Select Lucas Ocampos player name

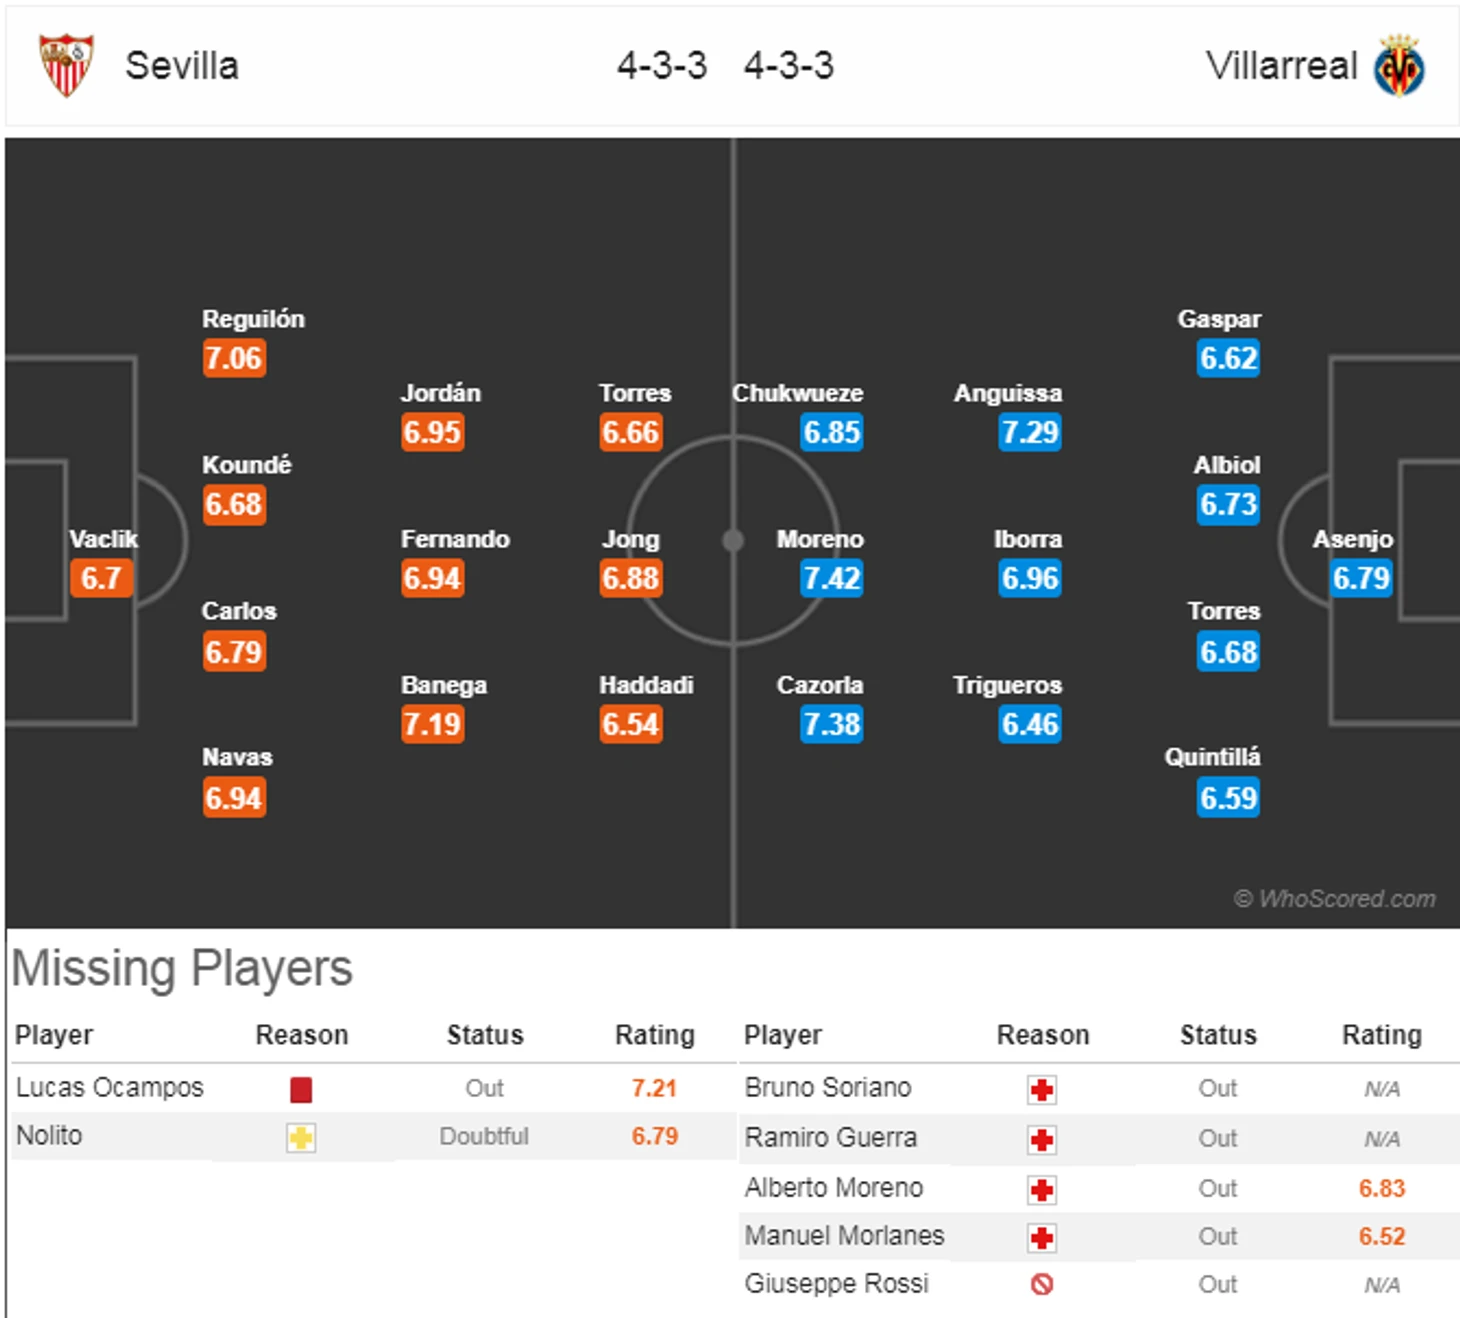coord(110,1087)
